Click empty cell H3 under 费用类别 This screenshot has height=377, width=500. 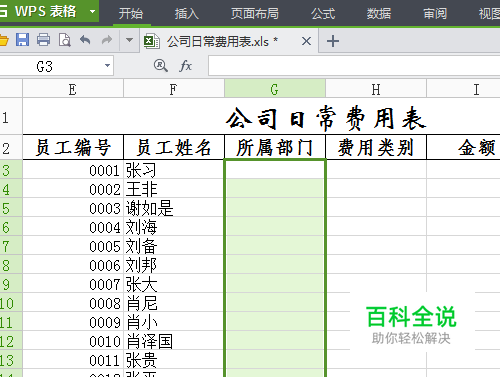tap(376, 170)
